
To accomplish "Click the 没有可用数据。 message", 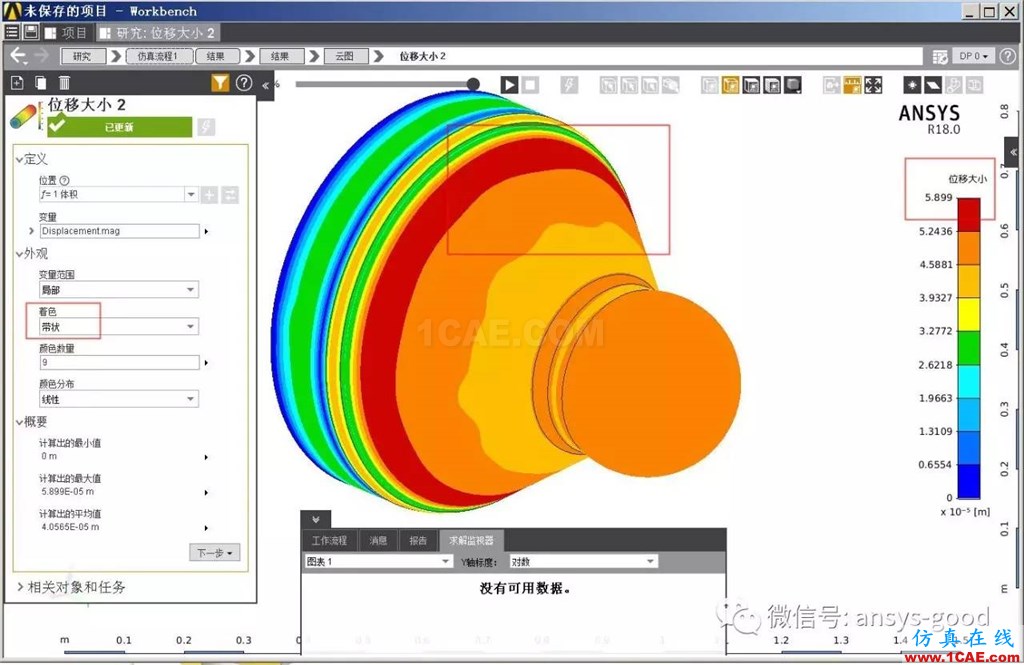I will [x=525, y=589].
